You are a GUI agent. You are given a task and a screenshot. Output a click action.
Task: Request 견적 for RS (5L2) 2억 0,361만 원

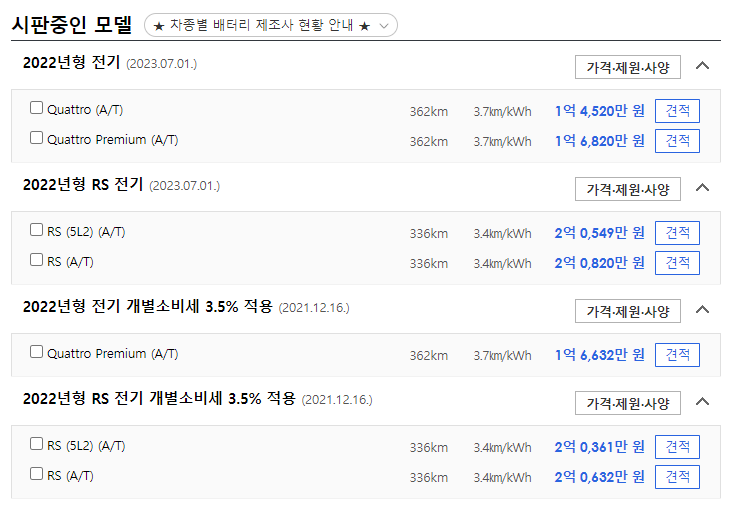tap(677, 447)
